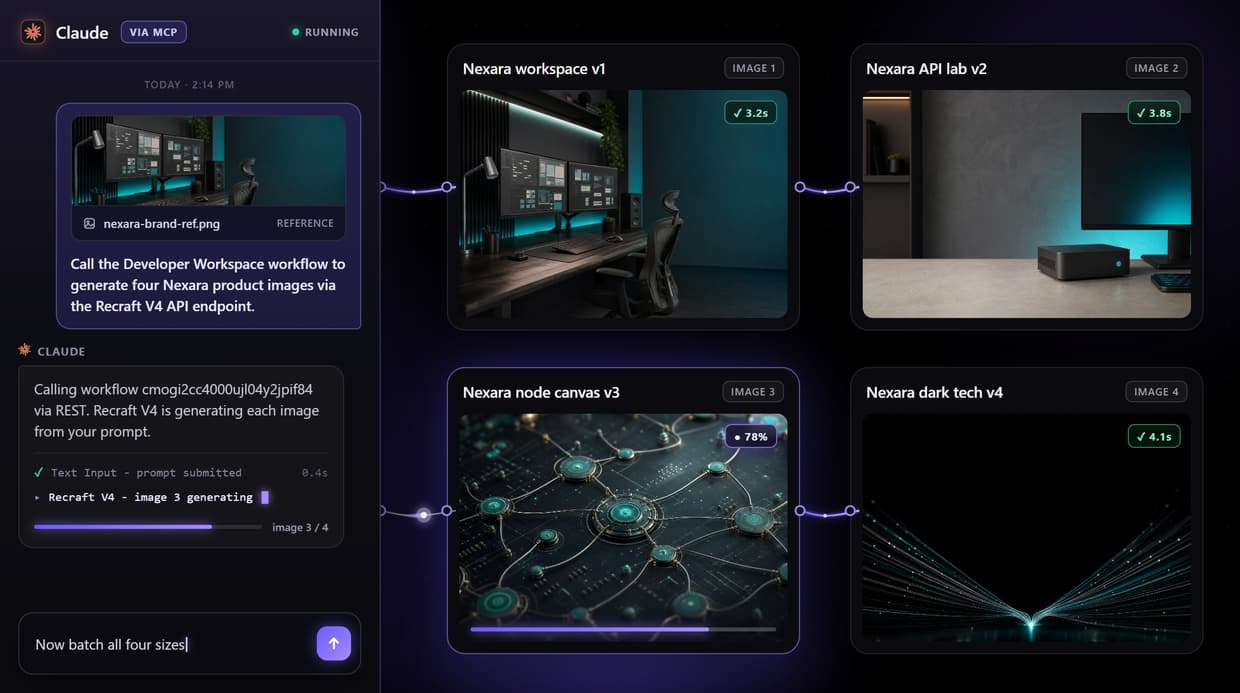Click the input connector node of API lab v2 card
Screen dimensions: 1240x693
click(851, 186)
